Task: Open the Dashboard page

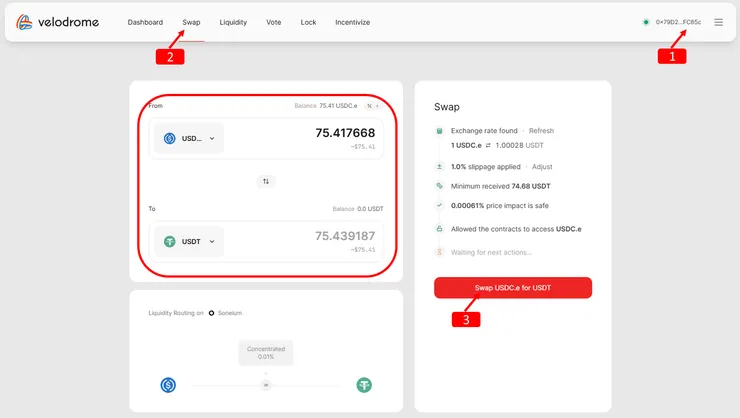Action: (145, 22)
